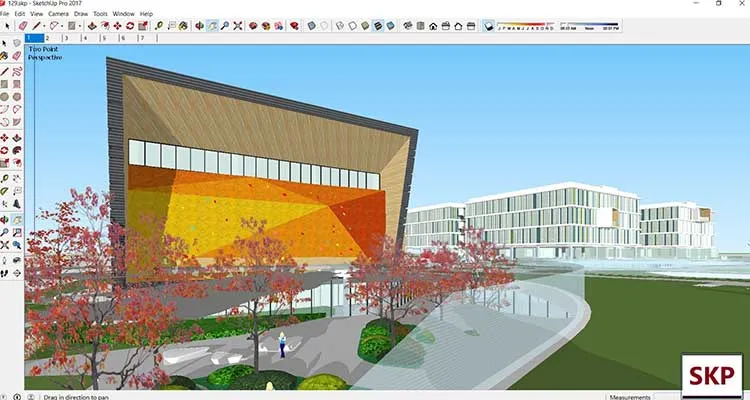
Task: Choose the Tape Measure tool in top toolbar
Action: point(159,26)
